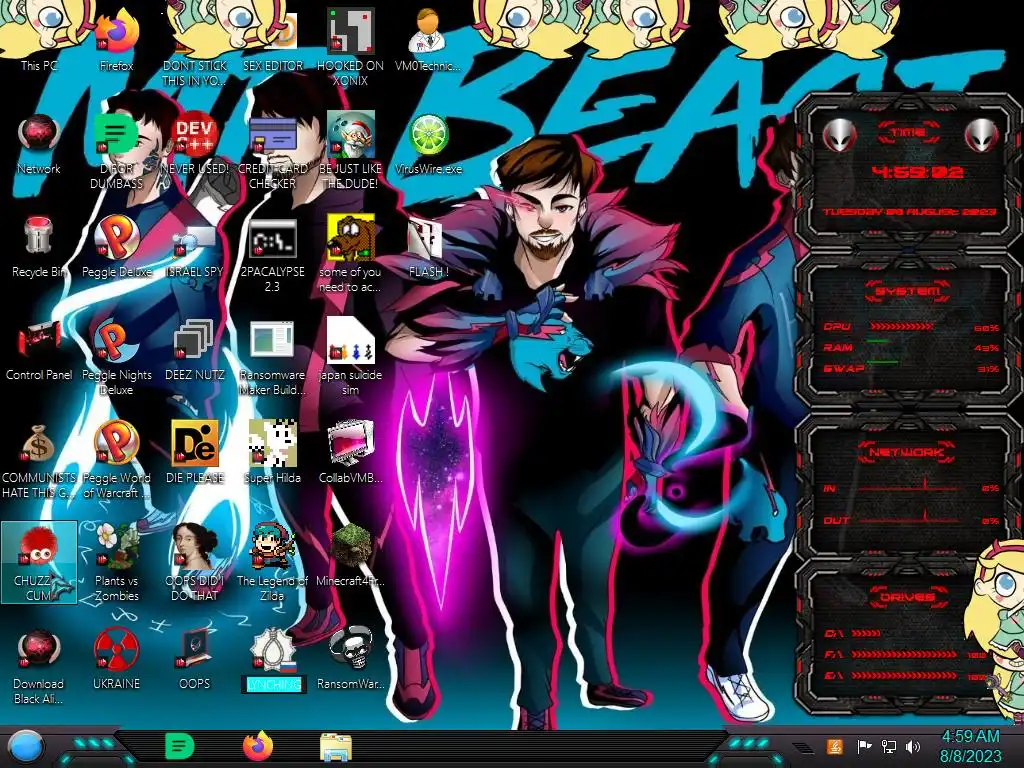
Task: Click the TIME header in widget
Action: click(x=908, y=132)
